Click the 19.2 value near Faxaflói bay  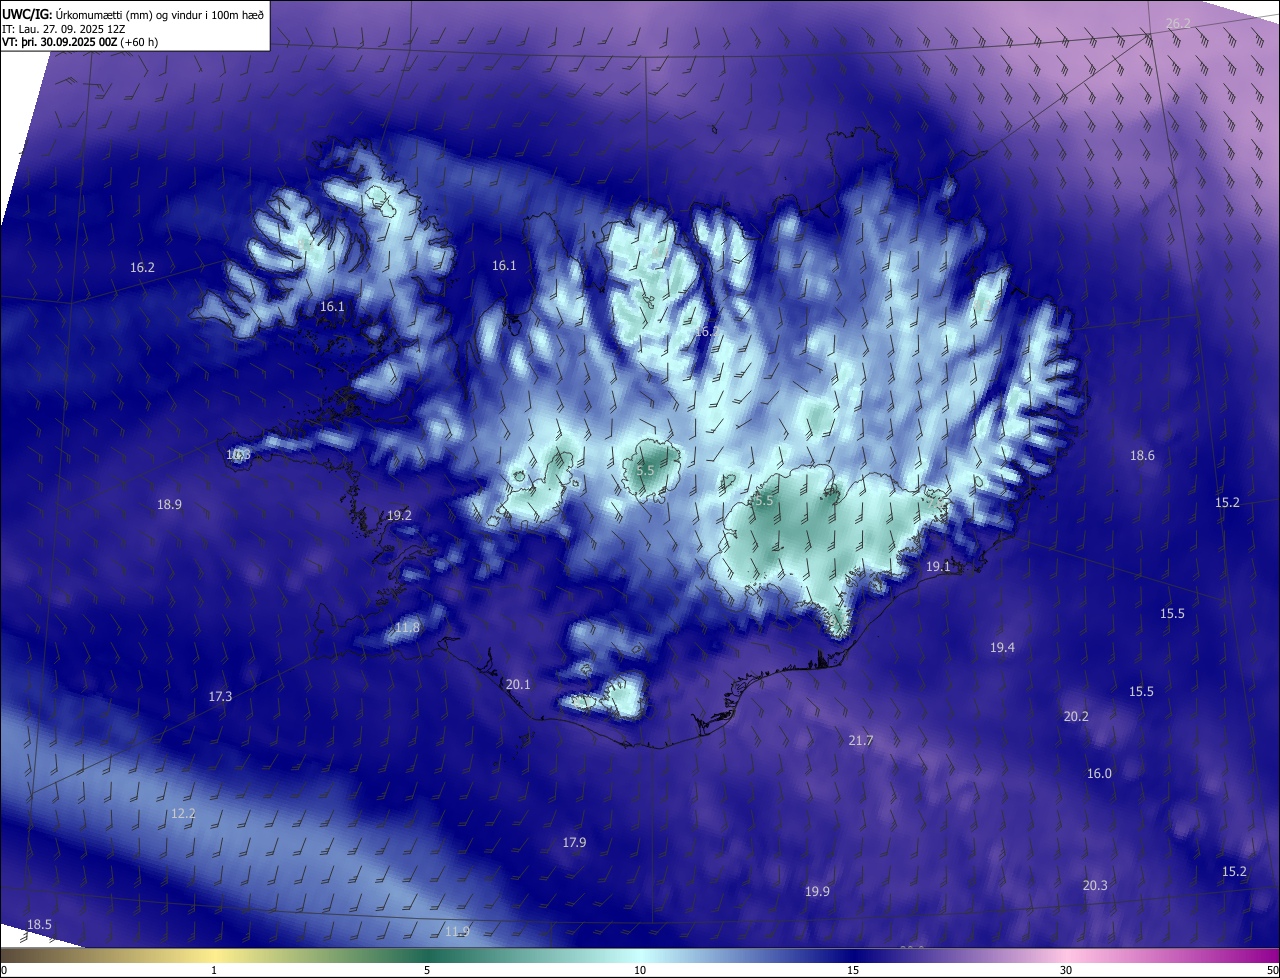pyautogui.click(x=399, y=516)
